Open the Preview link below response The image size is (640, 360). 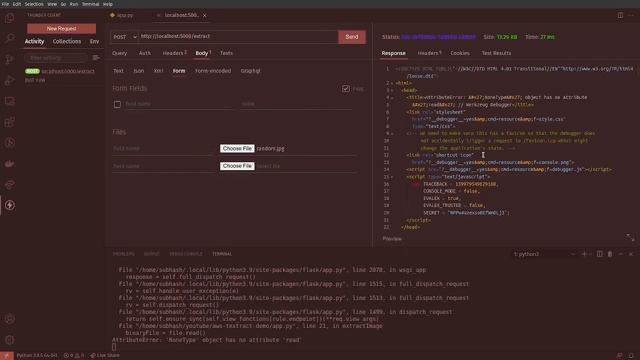coord(392,239)
